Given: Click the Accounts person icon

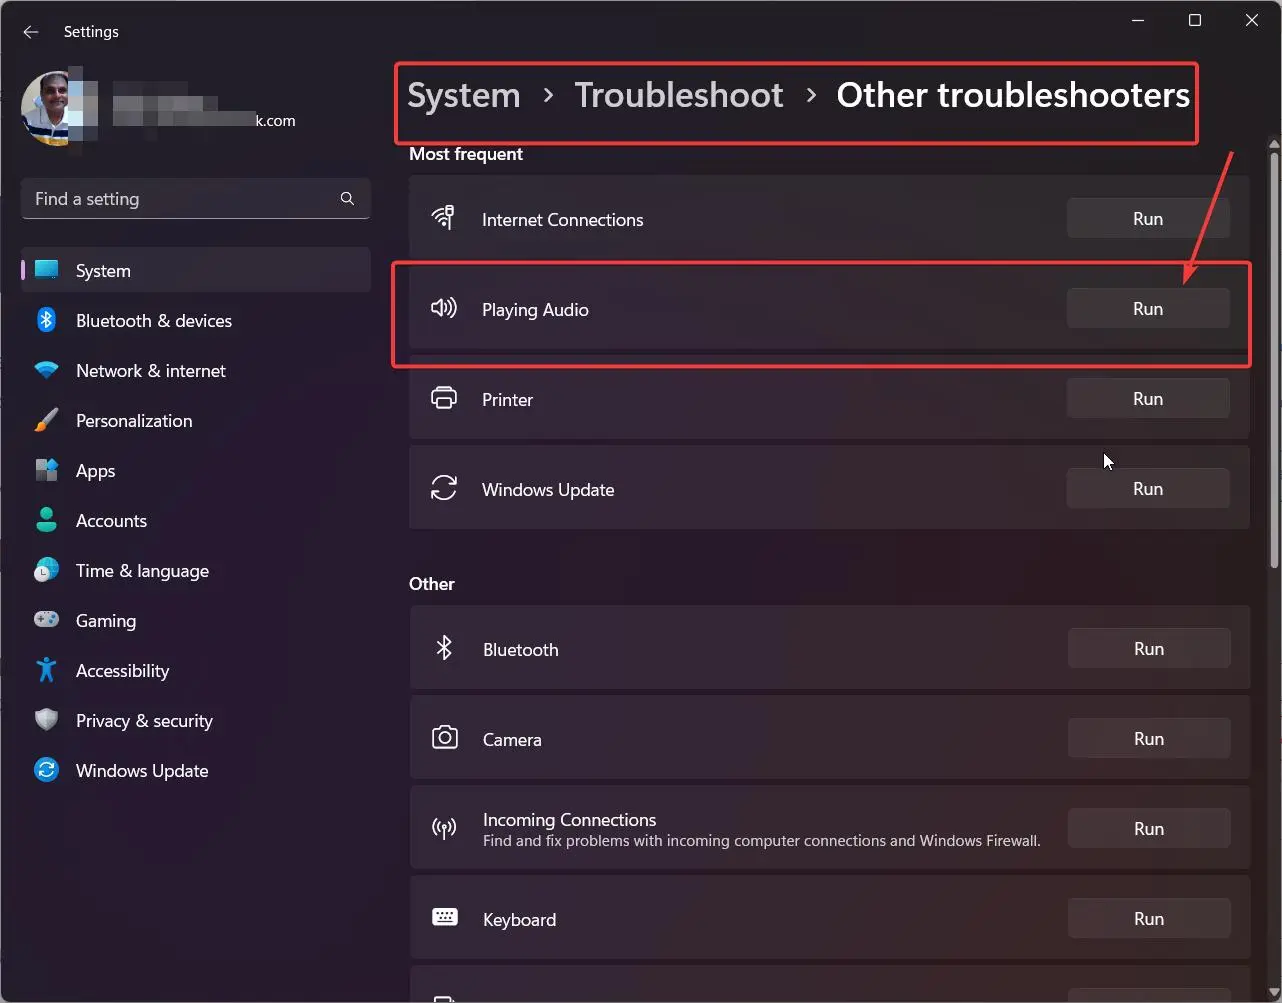Looking at the screenshot, I should pos(47,520).
